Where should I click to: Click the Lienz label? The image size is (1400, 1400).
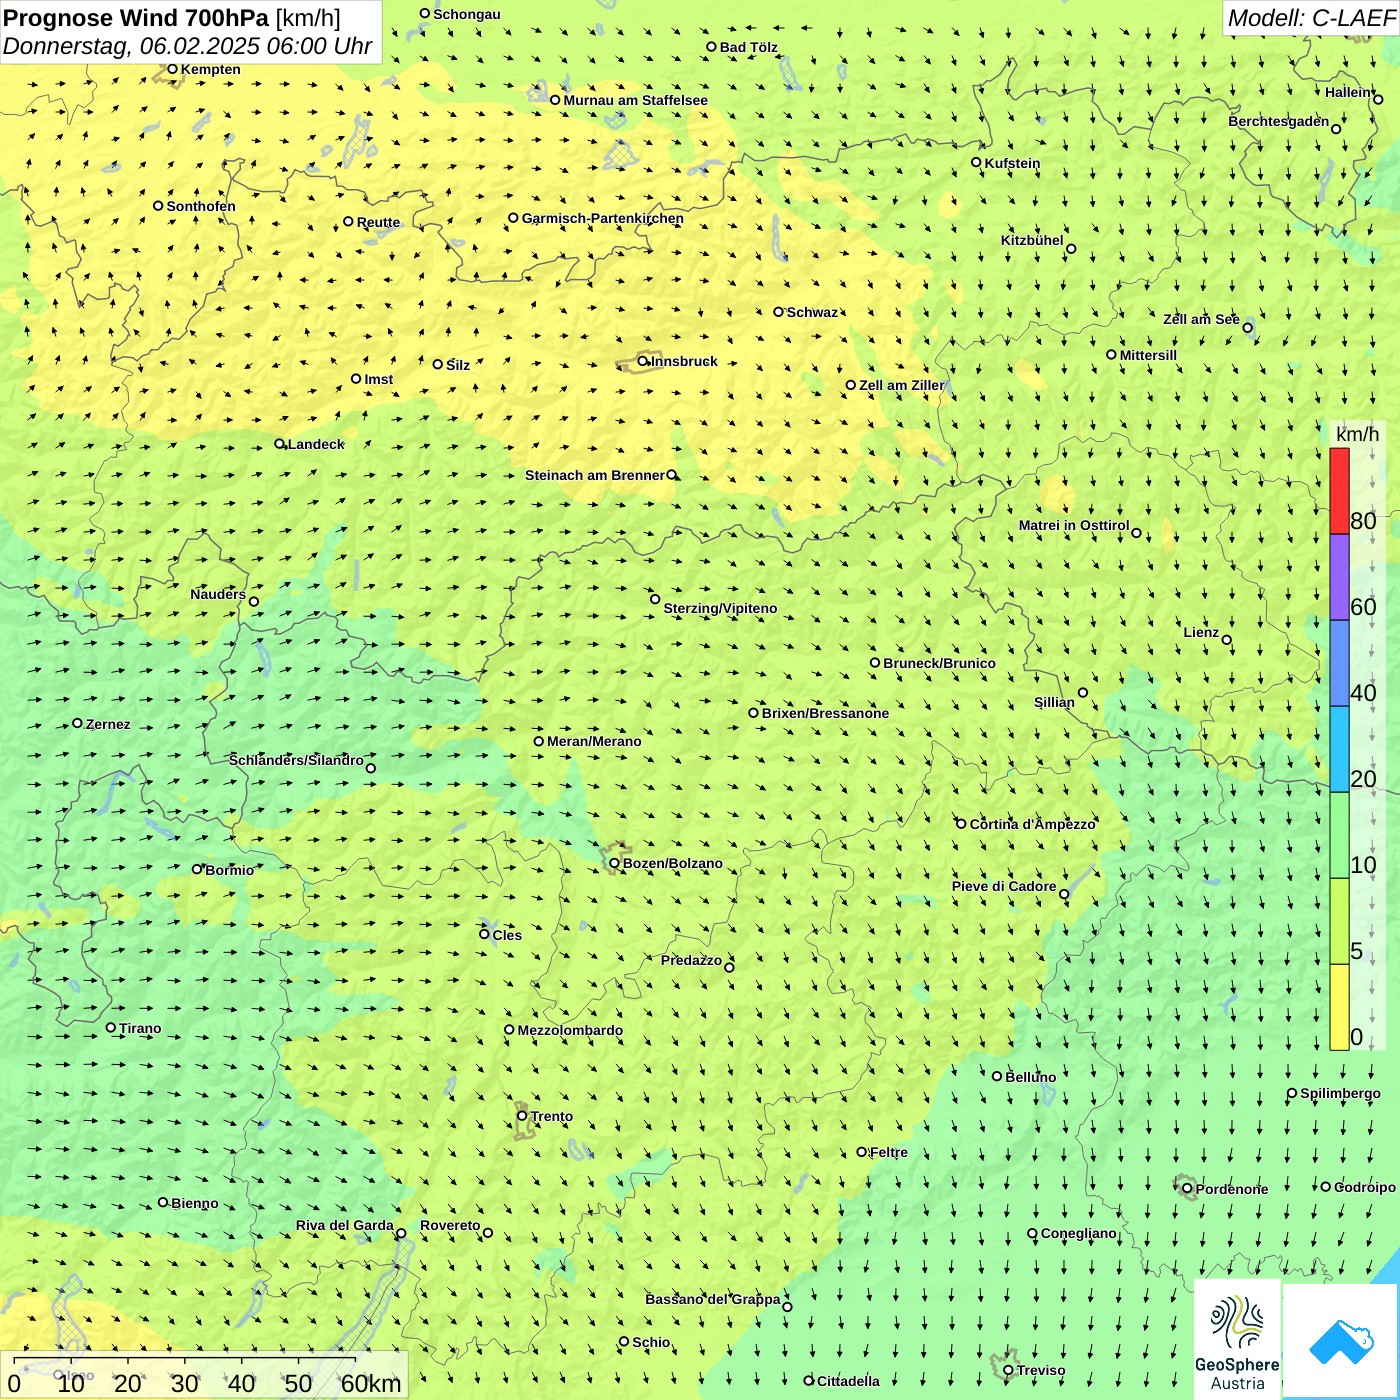tap(1202, 632)
